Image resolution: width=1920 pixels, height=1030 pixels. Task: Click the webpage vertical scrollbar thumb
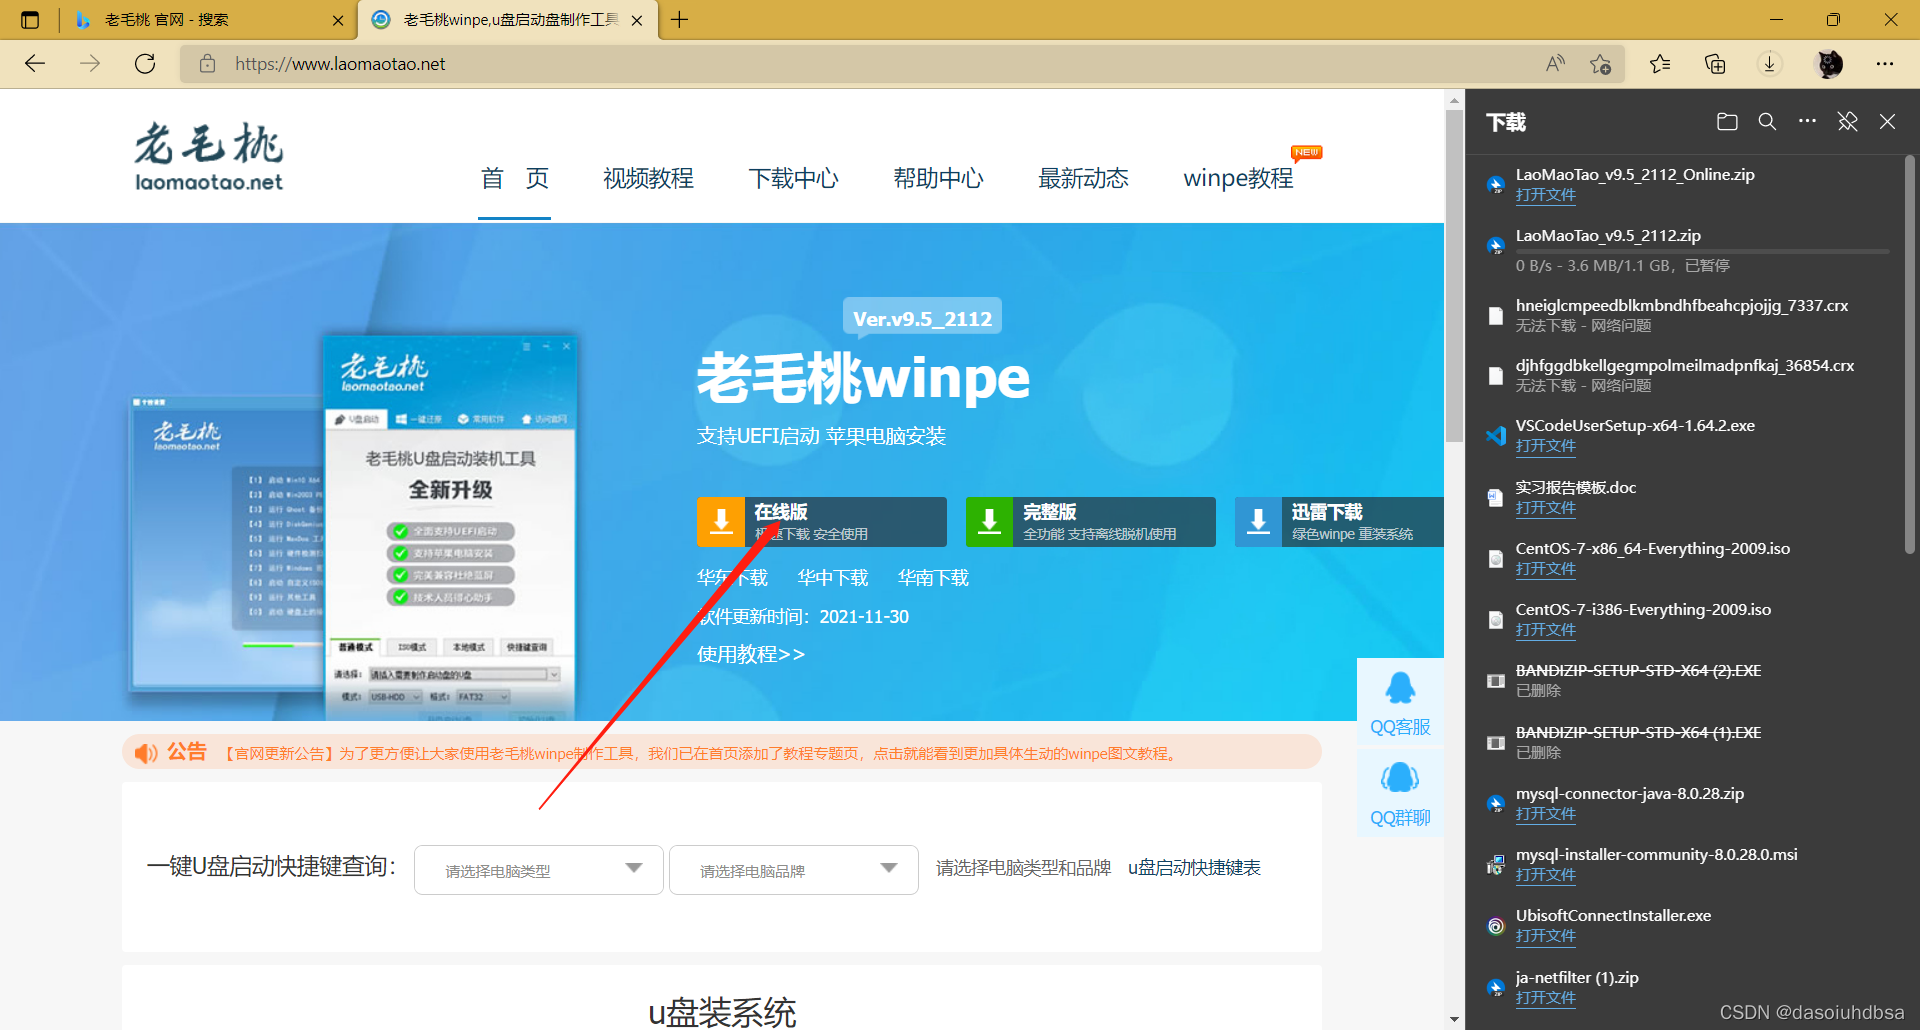[x=1454, y=275]
